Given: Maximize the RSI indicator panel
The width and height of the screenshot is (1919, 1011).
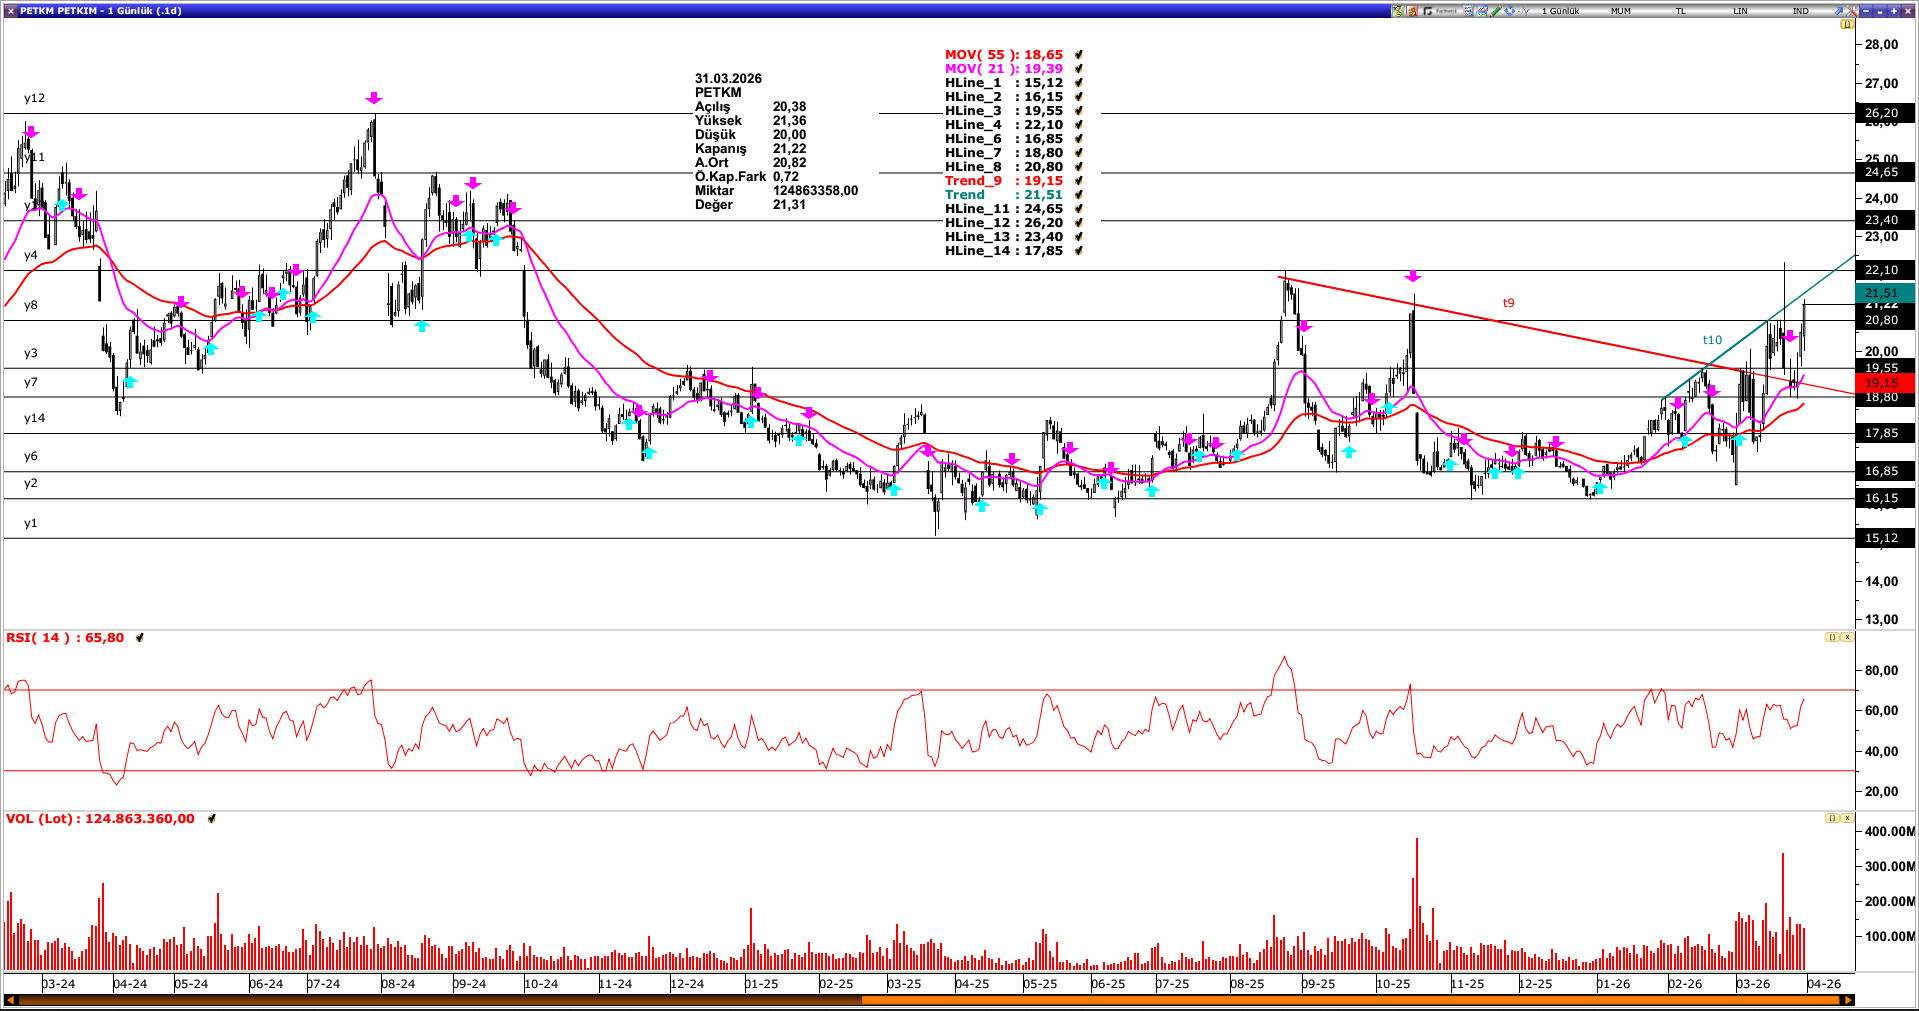Looking at the screenshot, I should click(x=1832, y=637).
